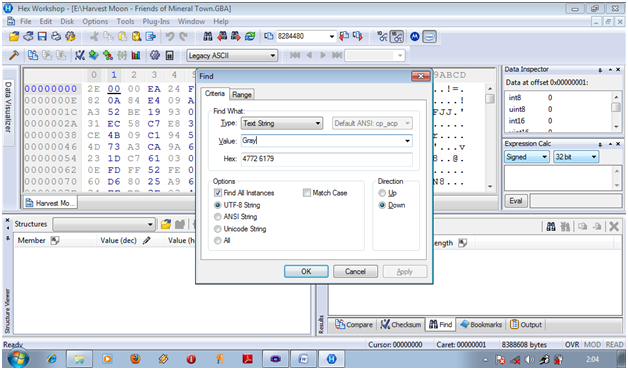Click uint8 row in Data Inspector
This screenshot has width=628, height=370.
click(x=559, y=109)
